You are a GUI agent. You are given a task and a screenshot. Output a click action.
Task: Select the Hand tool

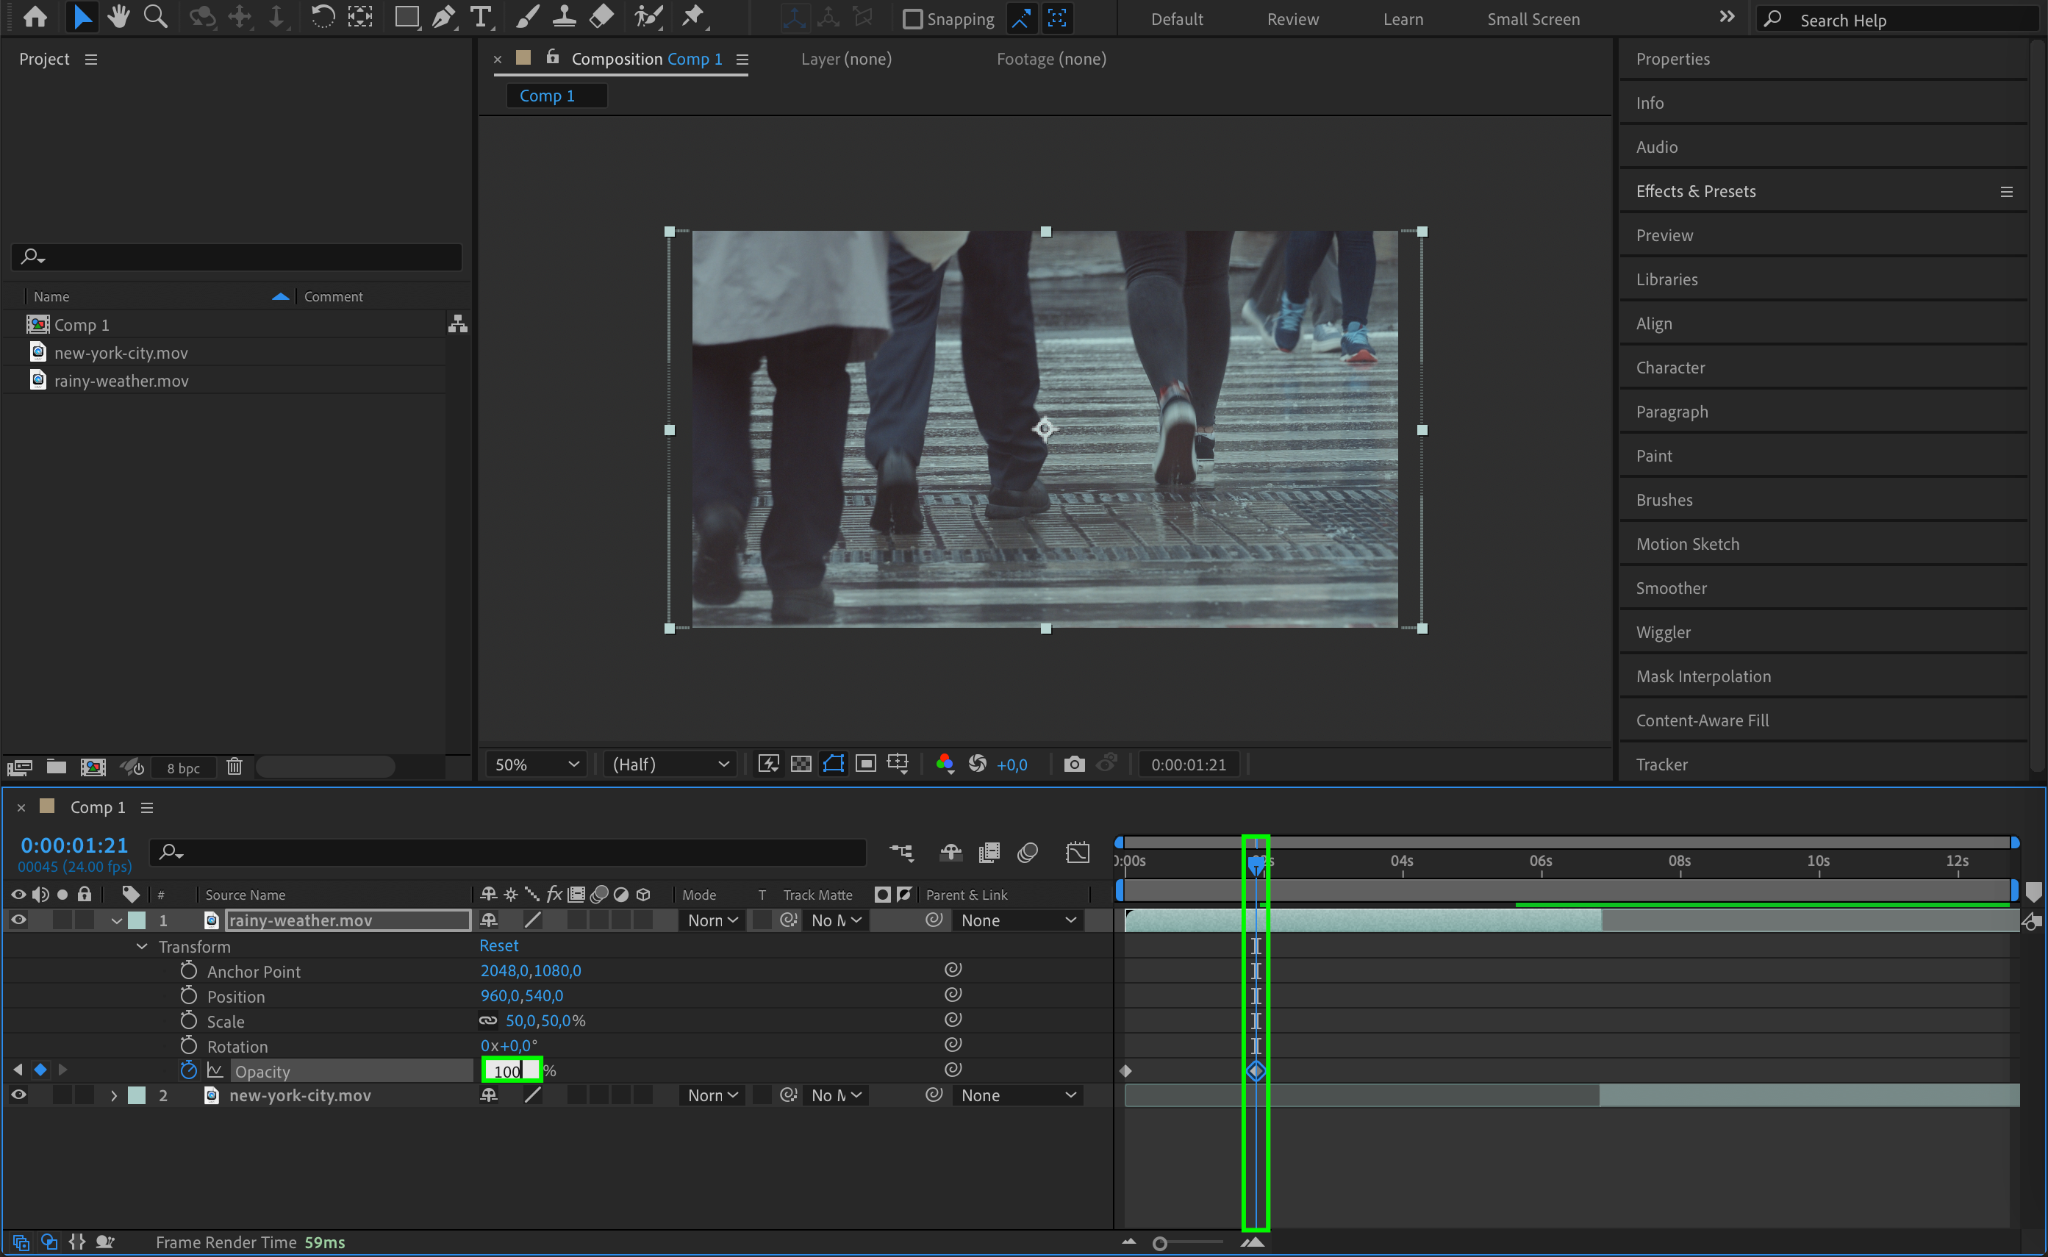pyautogui.click(x=119, y=17)
